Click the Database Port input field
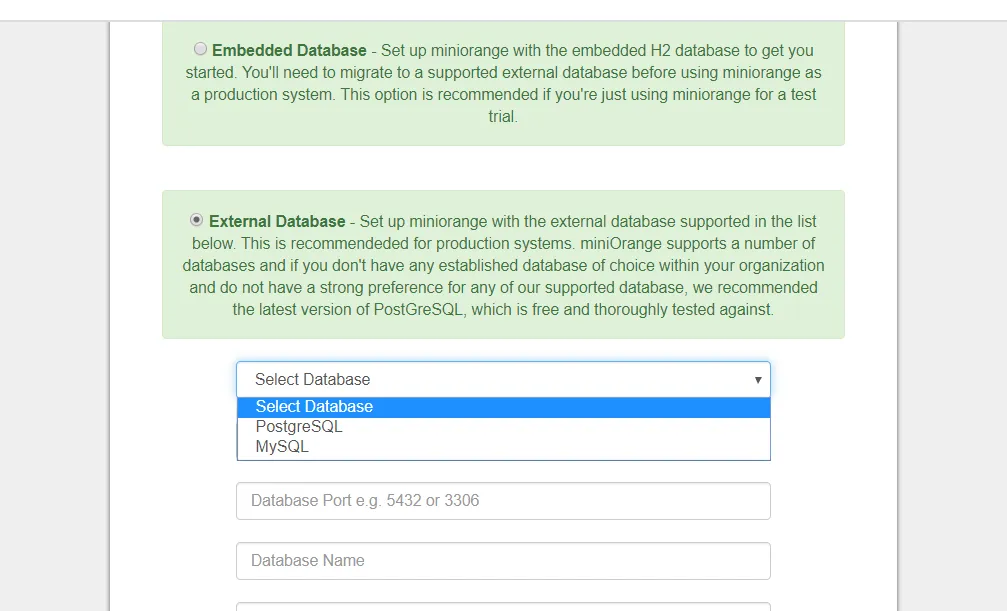Viewport: 1007px width, 611px height. tap(503, 500)
